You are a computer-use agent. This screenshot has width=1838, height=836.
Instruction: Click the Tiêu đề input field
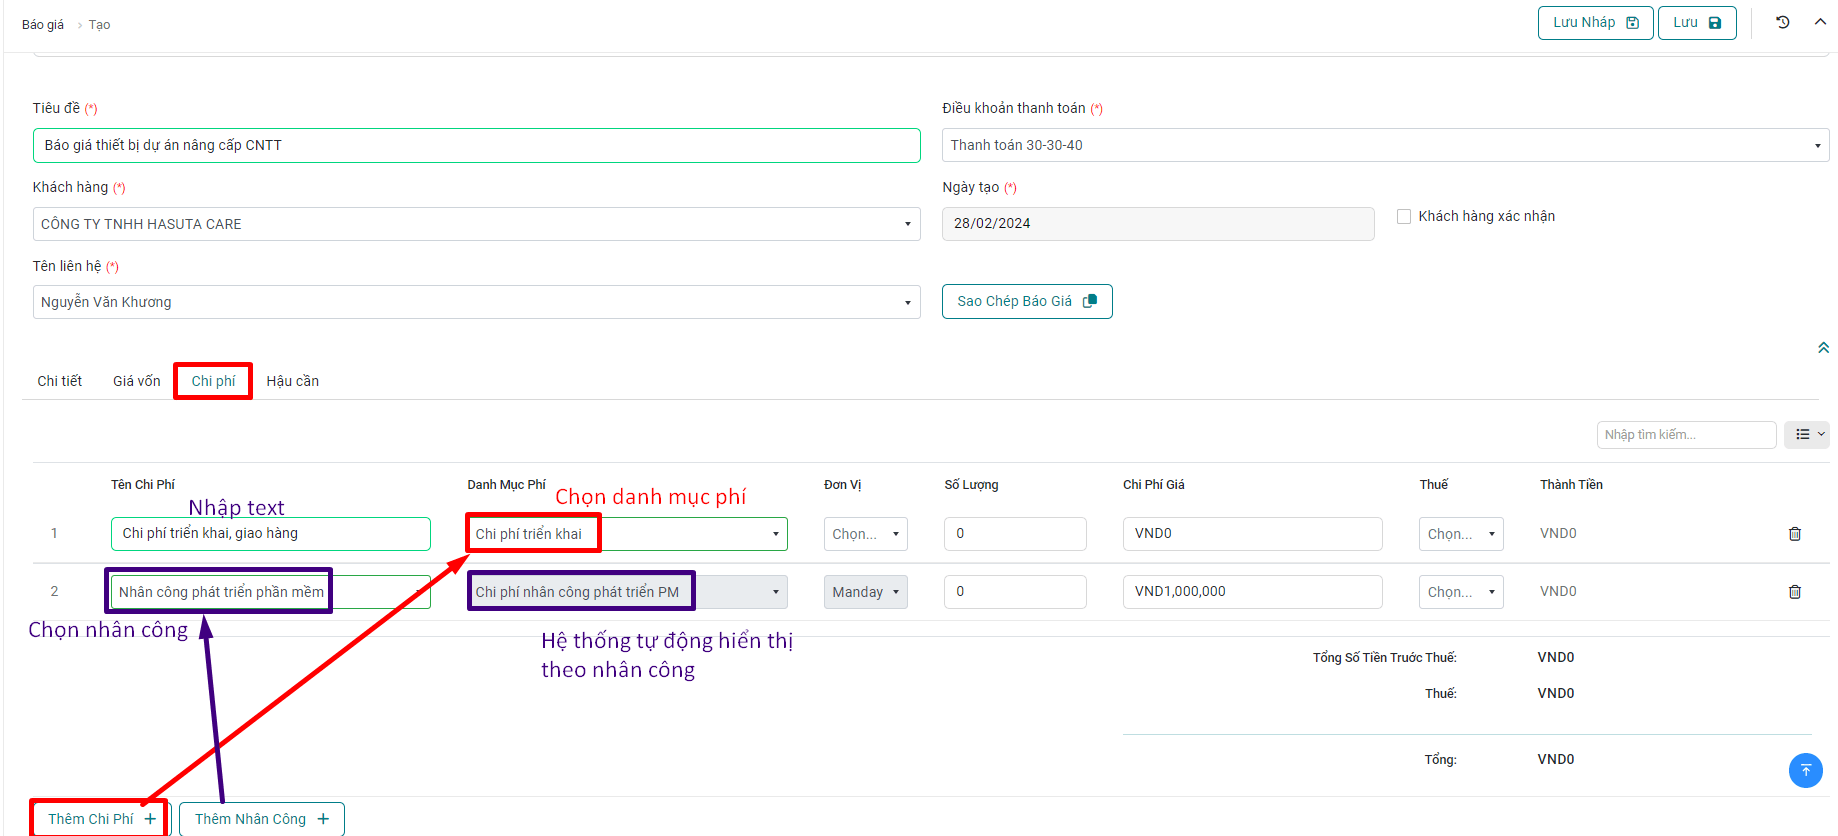(476, 145)
